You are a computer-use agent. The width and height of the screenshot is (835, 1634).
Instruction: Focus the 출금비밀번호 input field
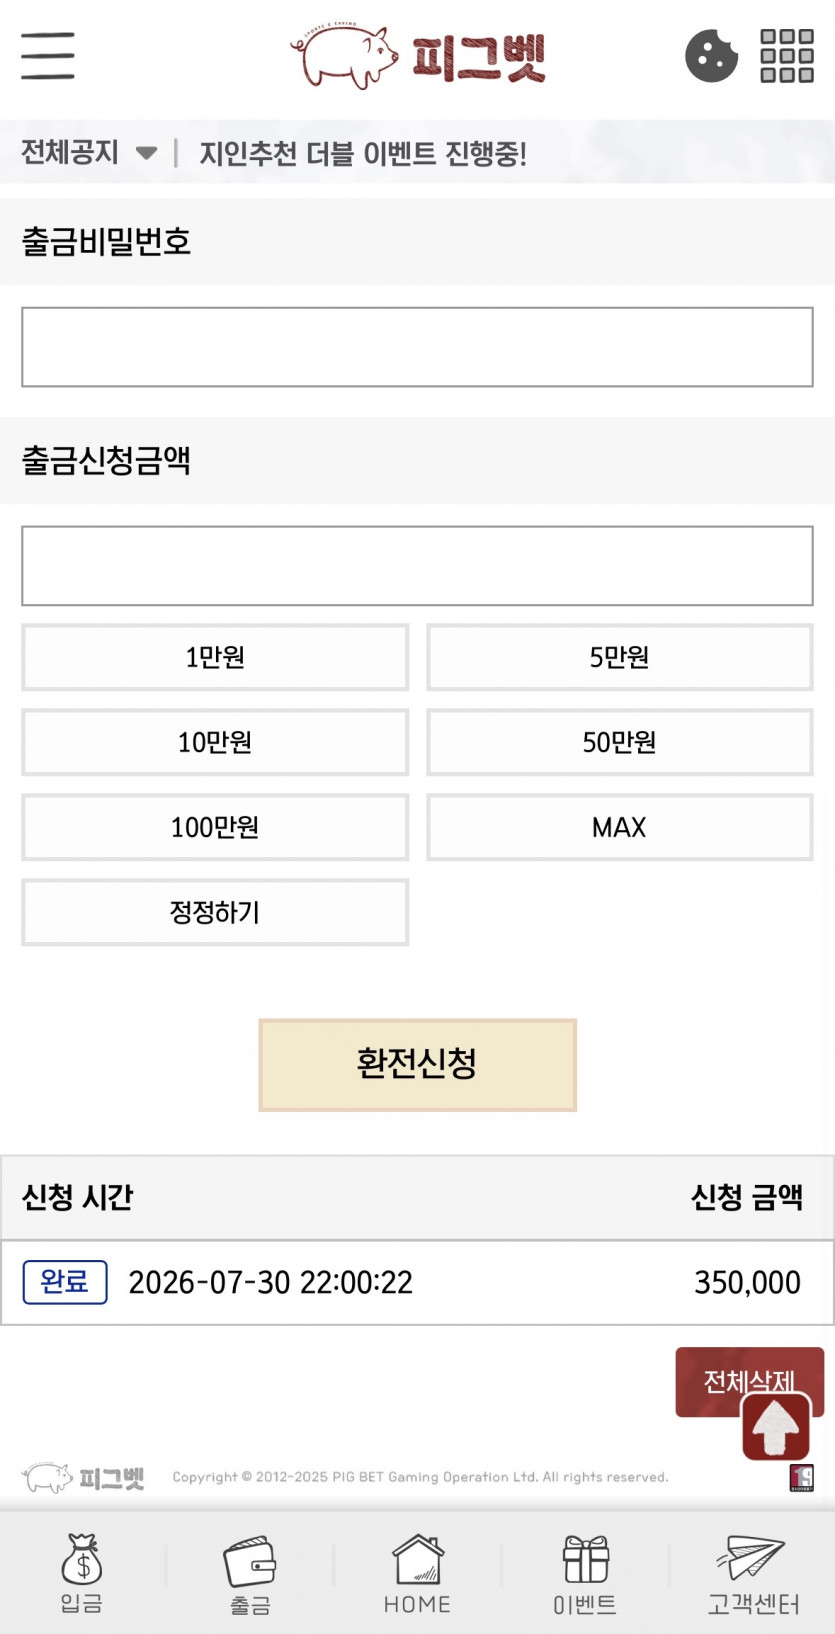417,347
